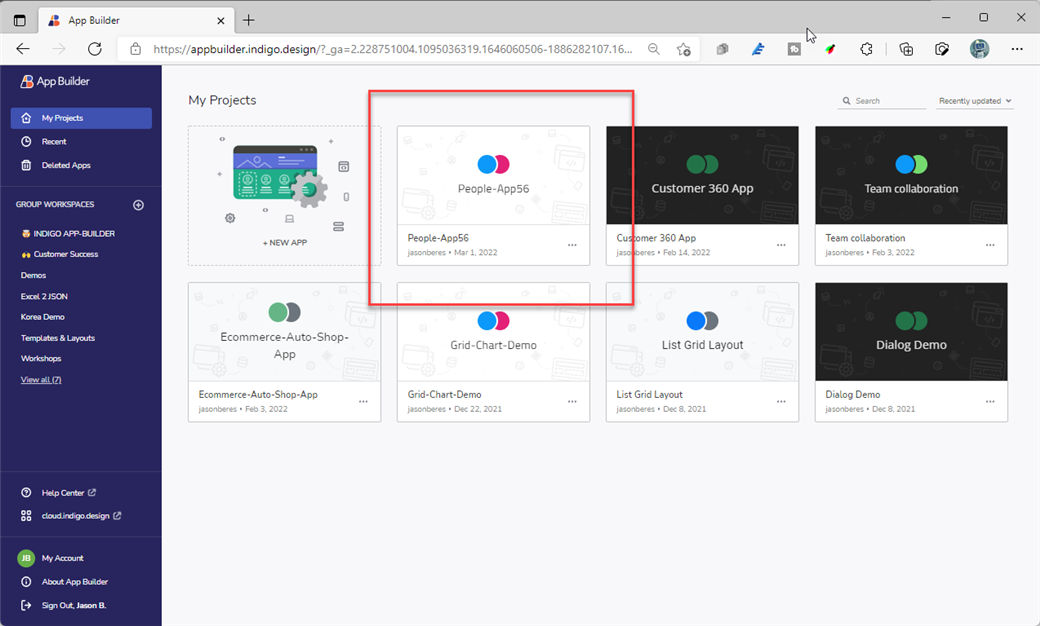Add a new group workspace with plus icon

(x=139, y=205)
